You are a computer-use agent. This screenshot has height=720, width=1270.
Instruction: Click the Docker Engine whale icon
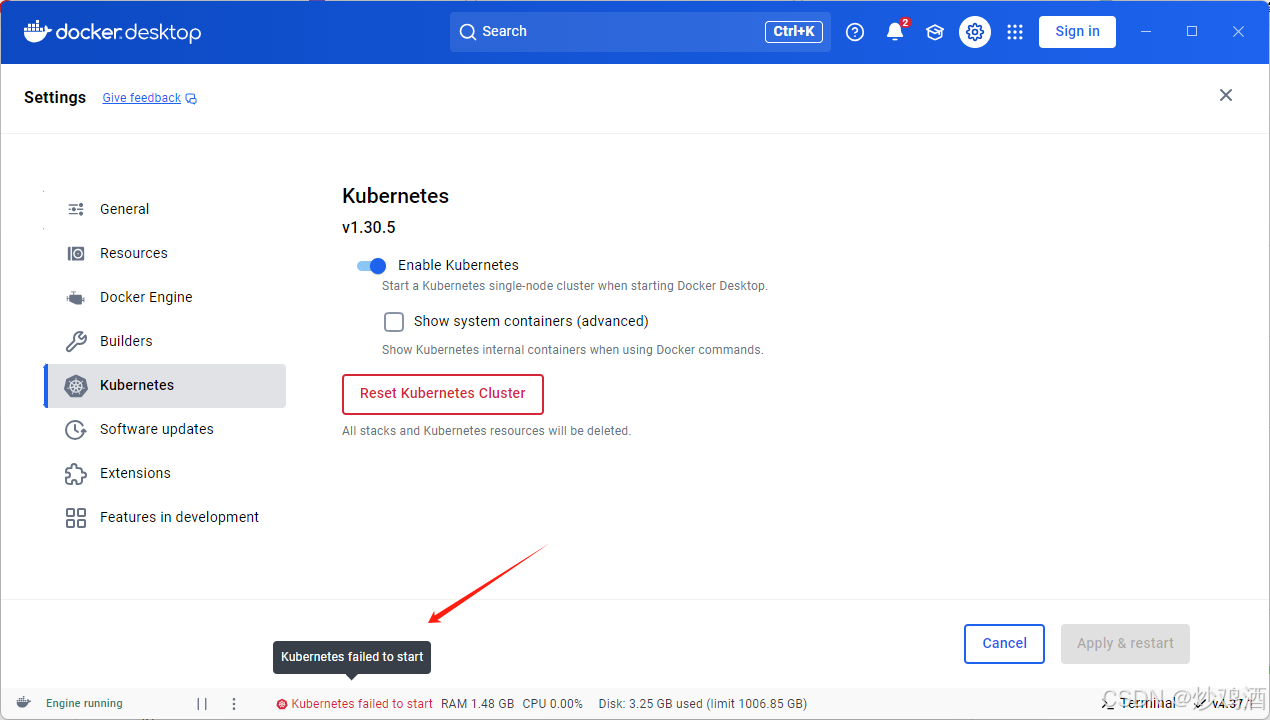pos(76,297)
